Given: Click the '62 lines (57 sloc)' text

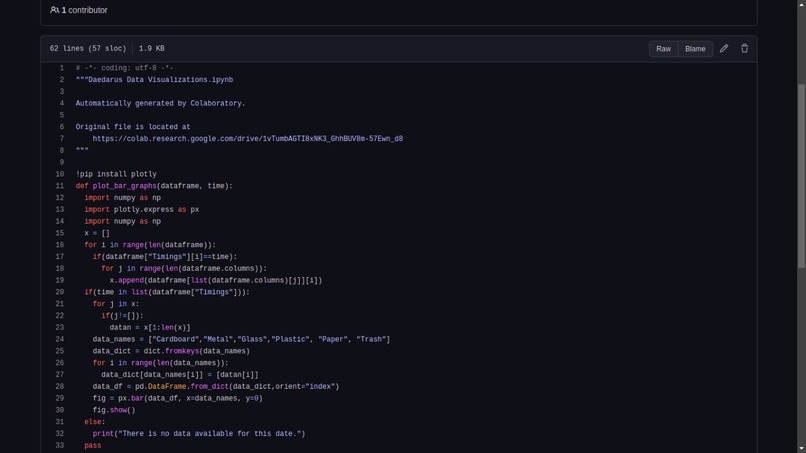Looking at the screenshot, I should pos(88,48).
